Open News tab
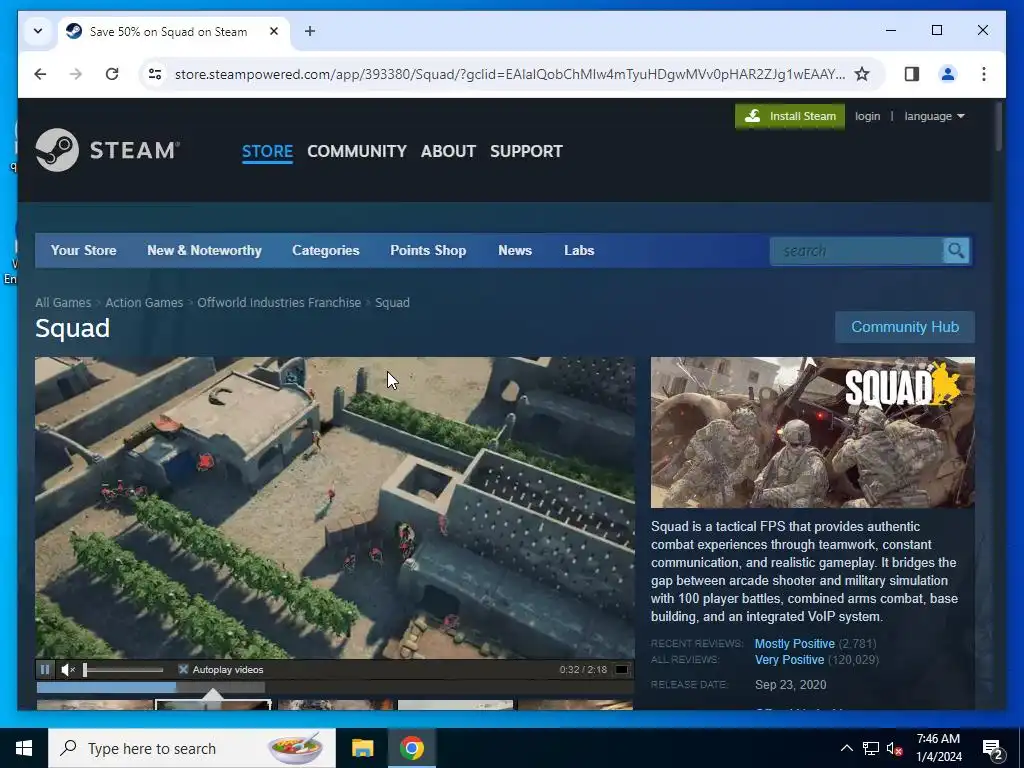Image resolution: width=1024 pixels, height=768 pixels. 515,250
